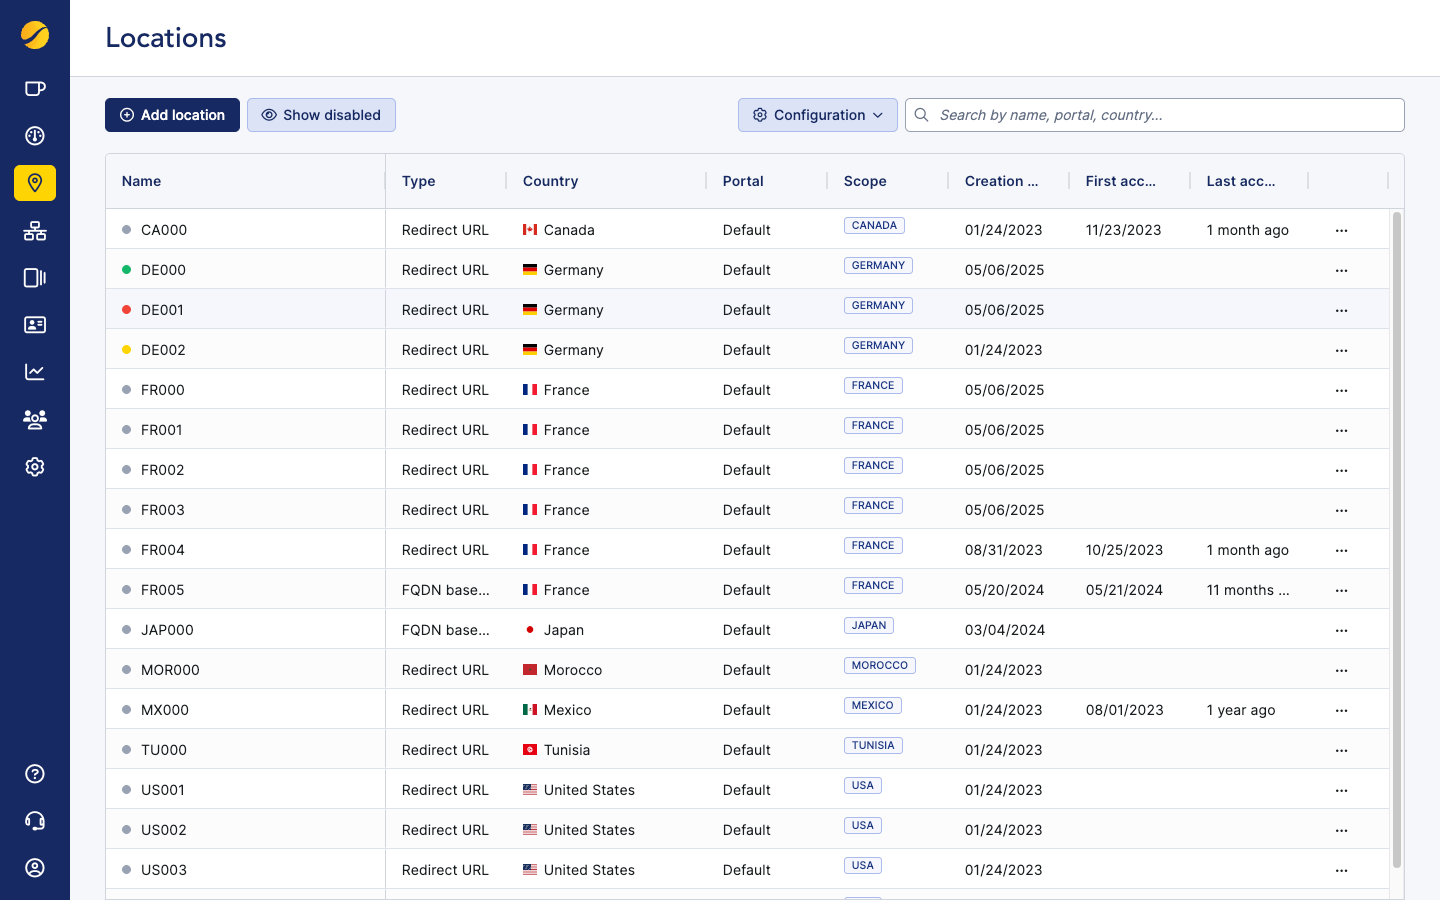Open the account profile icon at bottom
This screenshot has height=900, width=1440.
click(35, 867)
